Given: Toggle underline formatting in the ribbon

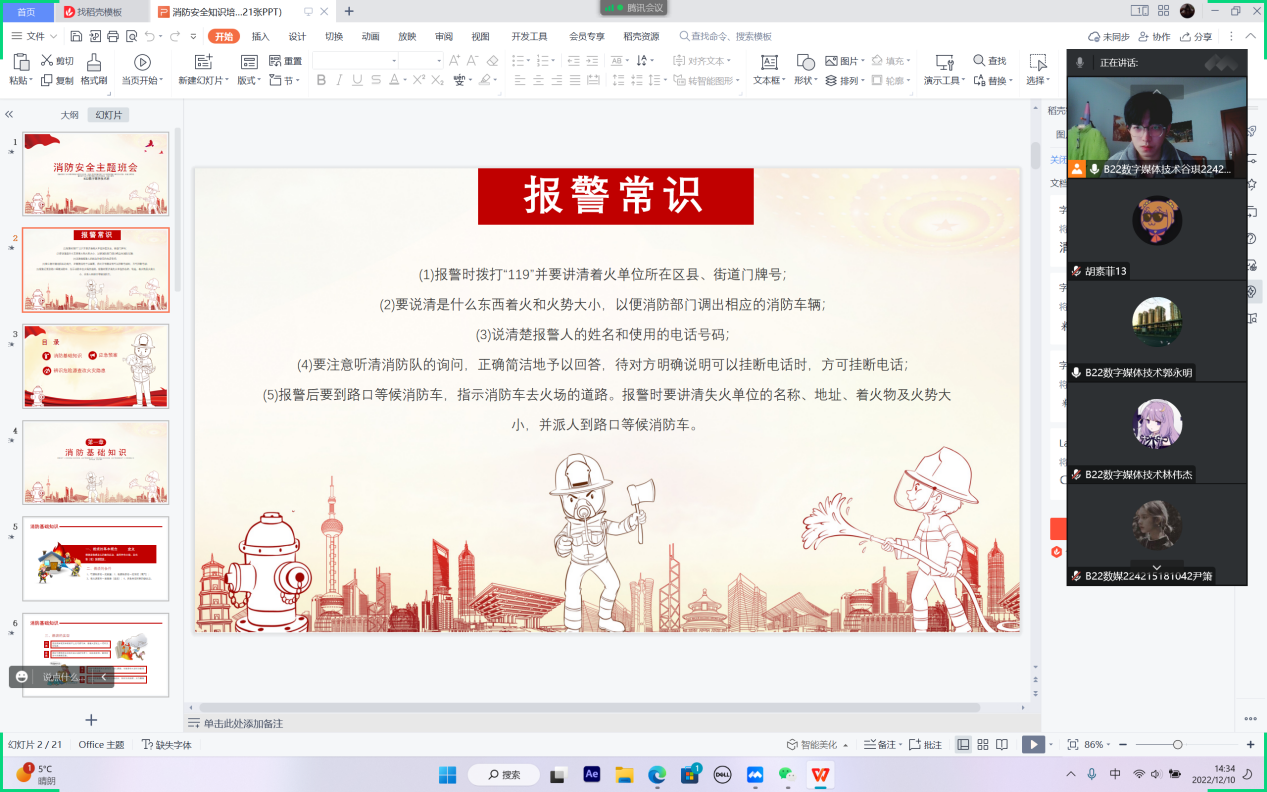Looking at the screenshot, I should point(358,80).
